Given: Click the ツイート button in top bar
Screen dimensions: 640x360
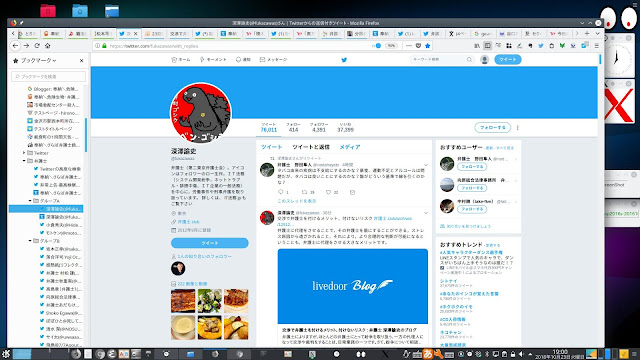Looking at the screenshot, I should pyautogui.click(x=507, y=60).
